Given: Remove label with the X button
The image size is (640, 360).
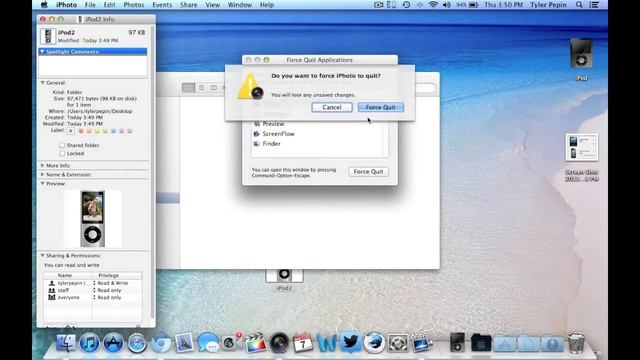Looking at the screenshot, I should click(x=71, y=131).
